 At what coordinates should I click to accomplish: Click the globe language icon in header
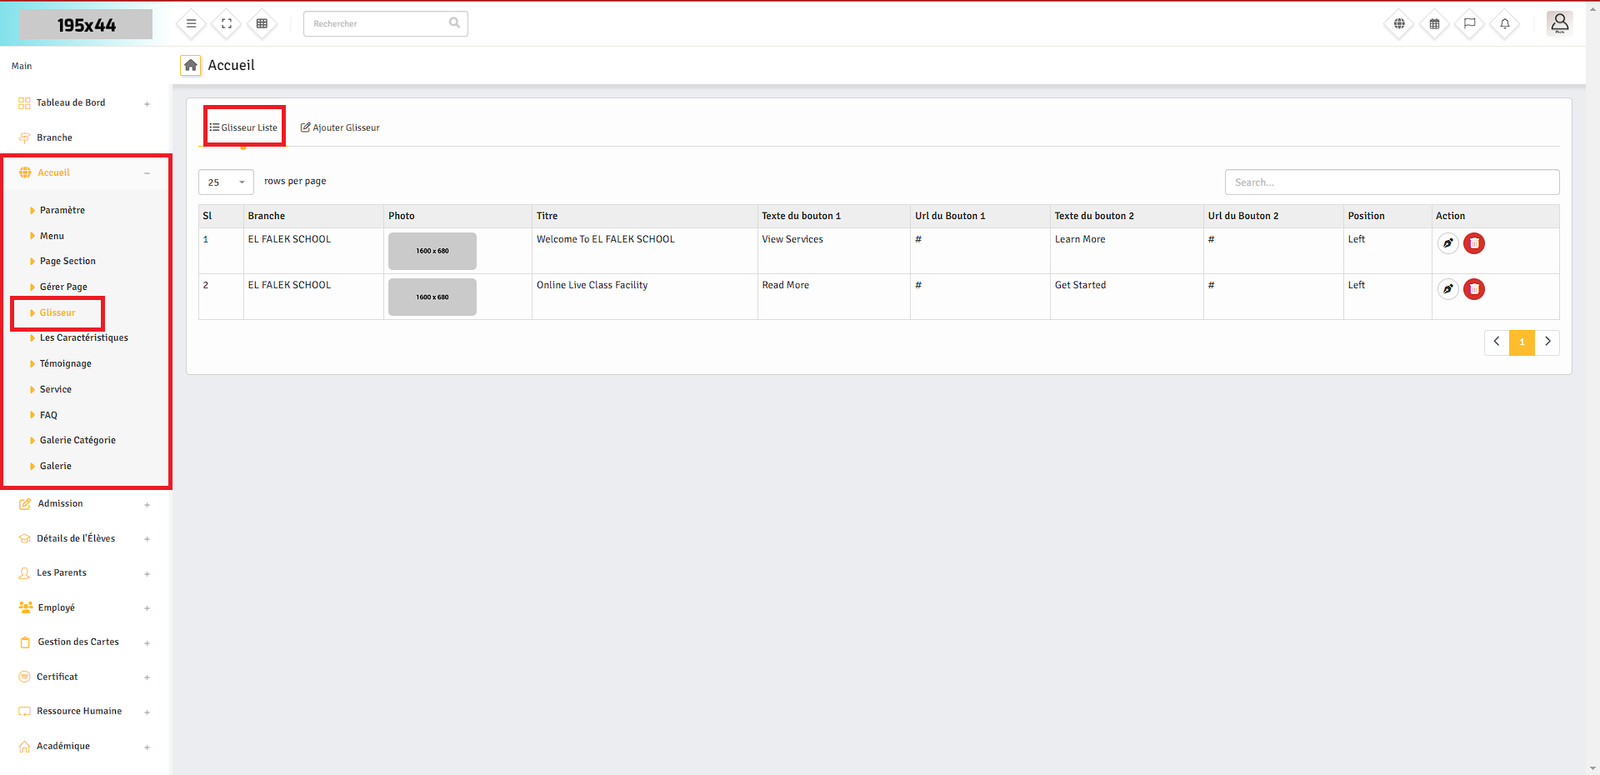tap(1399, 24)
